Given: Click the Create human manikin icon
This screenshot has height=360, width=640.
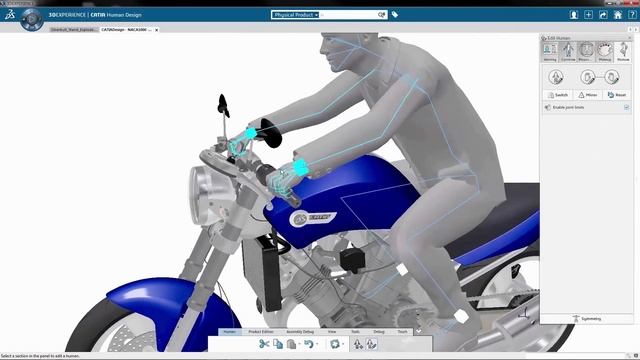Looking at the screenshot, I should pos(358,344).
